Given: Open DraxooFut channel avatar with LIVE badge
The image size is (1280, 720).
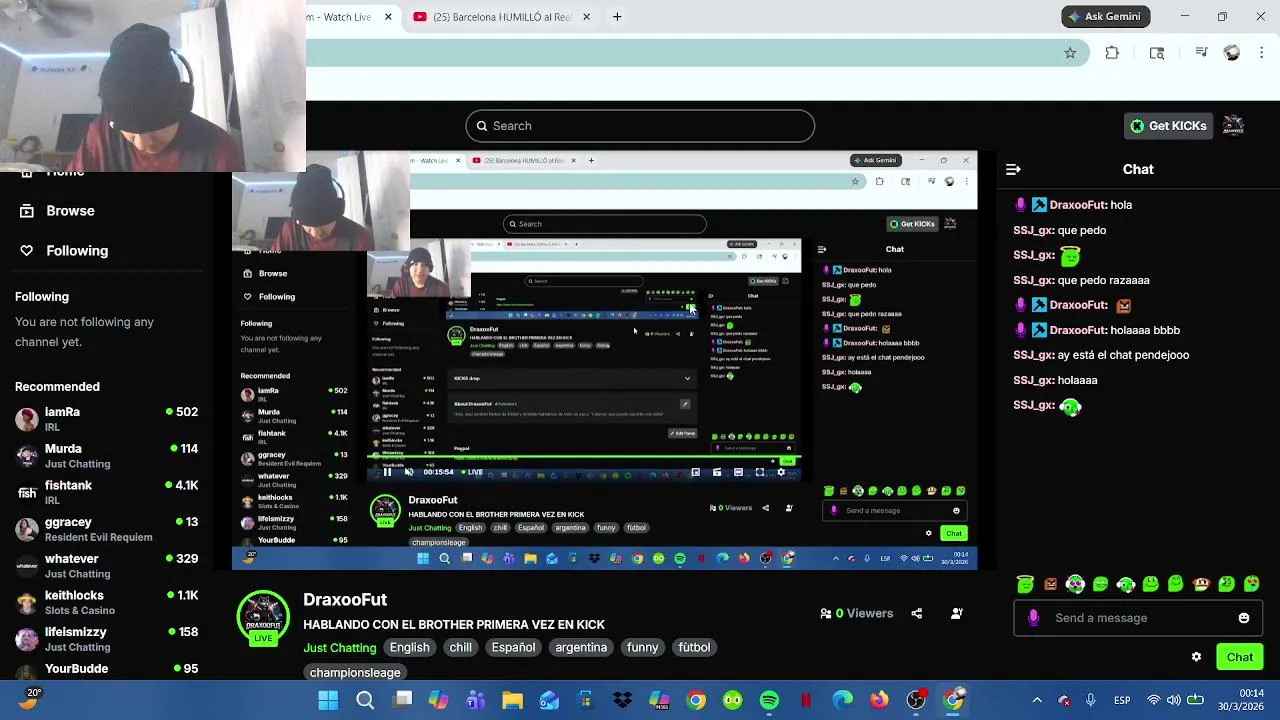Looking at the screenshot, I should click(x=262, y=616).
